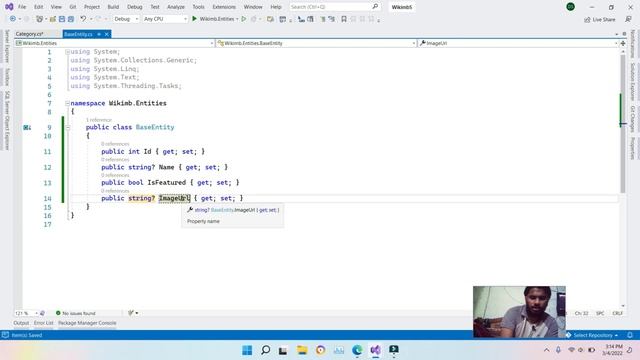Open the Project menu
The image size is (640, 360).
point(92,7)
